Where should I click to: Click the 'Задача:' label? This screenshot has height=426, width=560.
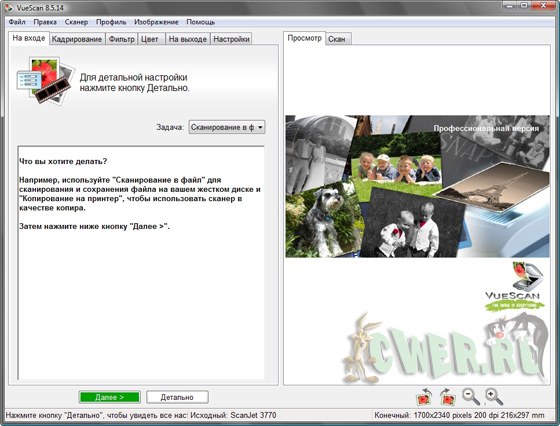170,127
